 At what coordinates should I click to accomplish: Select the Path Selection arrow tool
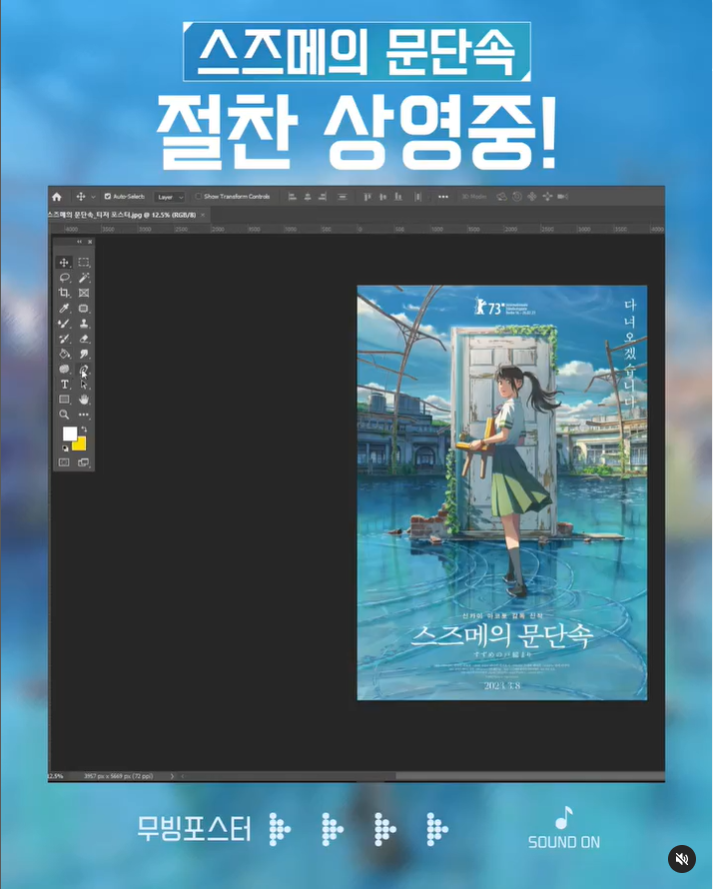coord(84,384)
